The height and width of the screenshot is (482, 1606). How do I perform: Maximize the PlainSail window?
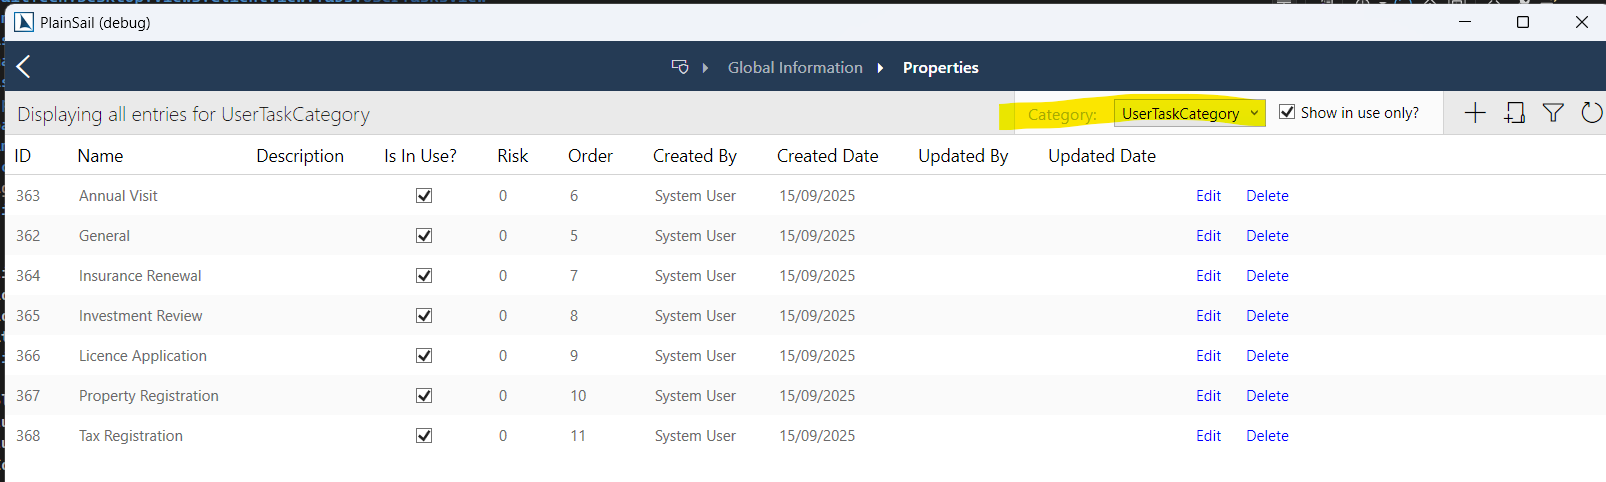1523,22
